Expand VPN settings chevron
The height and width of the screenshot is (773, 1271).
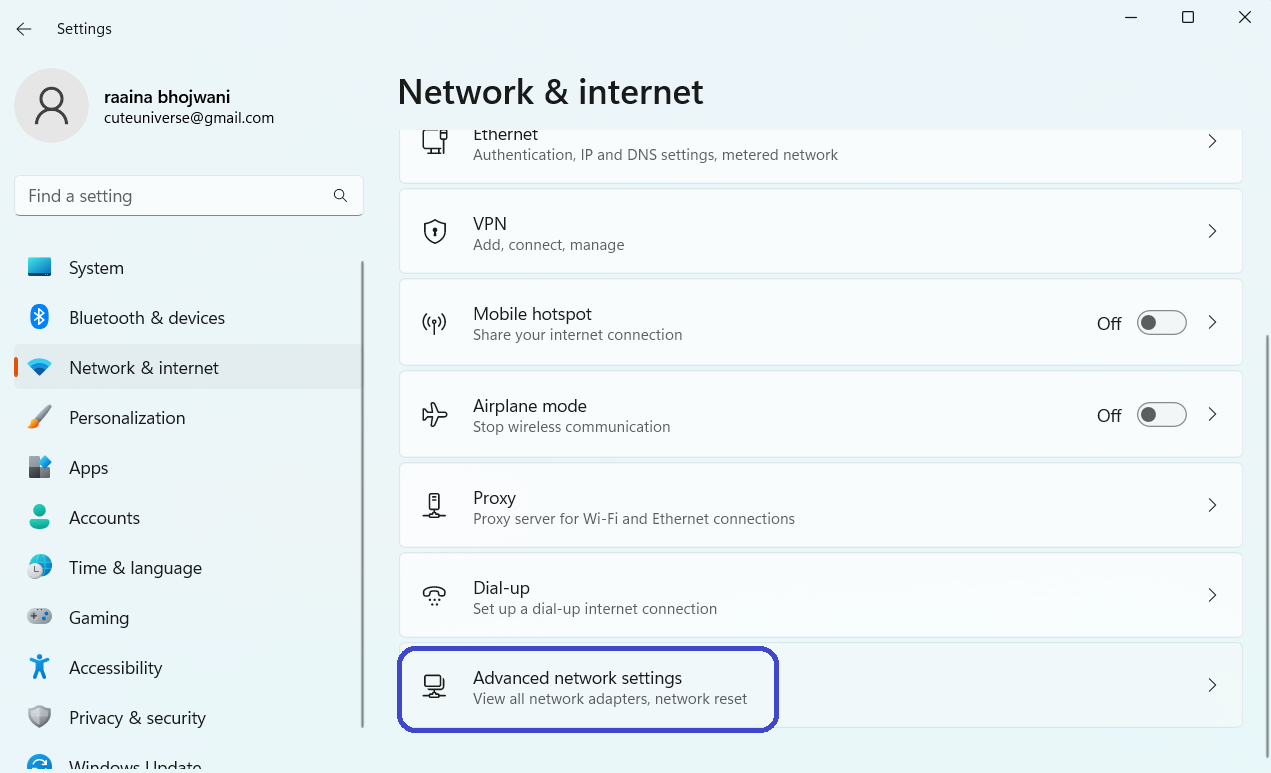[1212, 232]
